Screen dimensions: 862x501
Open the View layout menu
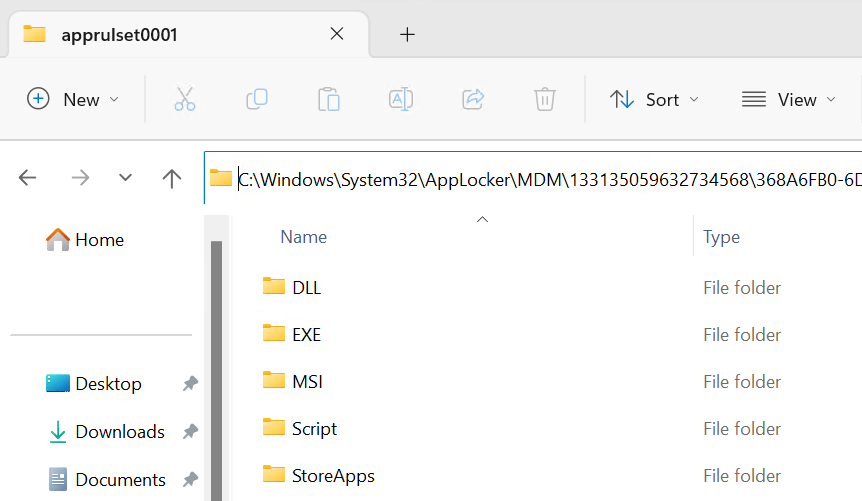click(791, 99)
